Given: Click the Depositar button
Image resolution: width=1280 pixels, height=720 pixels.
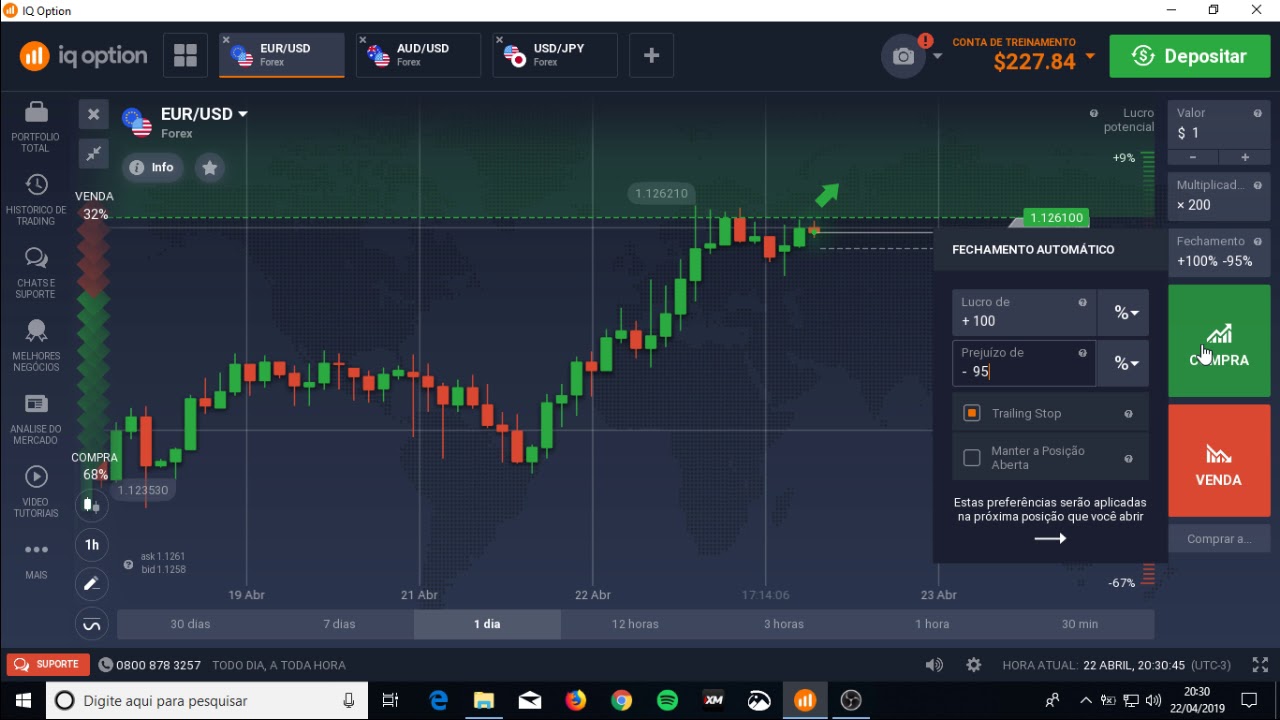Looking at the screenshot, I should coord(1190,56).
